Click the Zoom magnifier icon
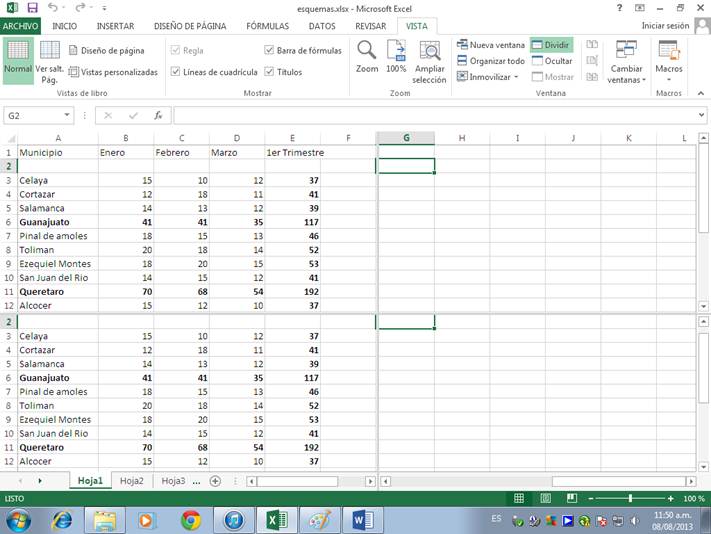Viewport: 711px width, 534px height. (367, 53)
